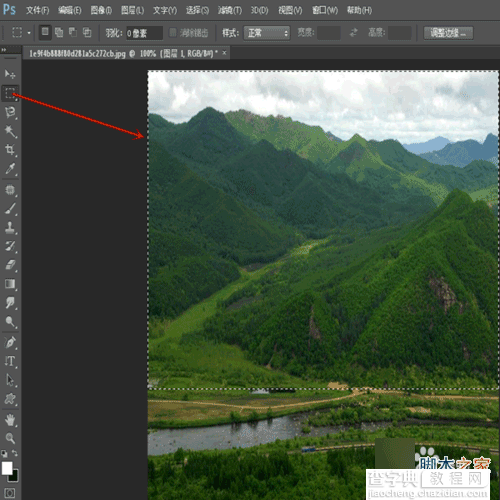Select the Smudge tool

[10, 303]
